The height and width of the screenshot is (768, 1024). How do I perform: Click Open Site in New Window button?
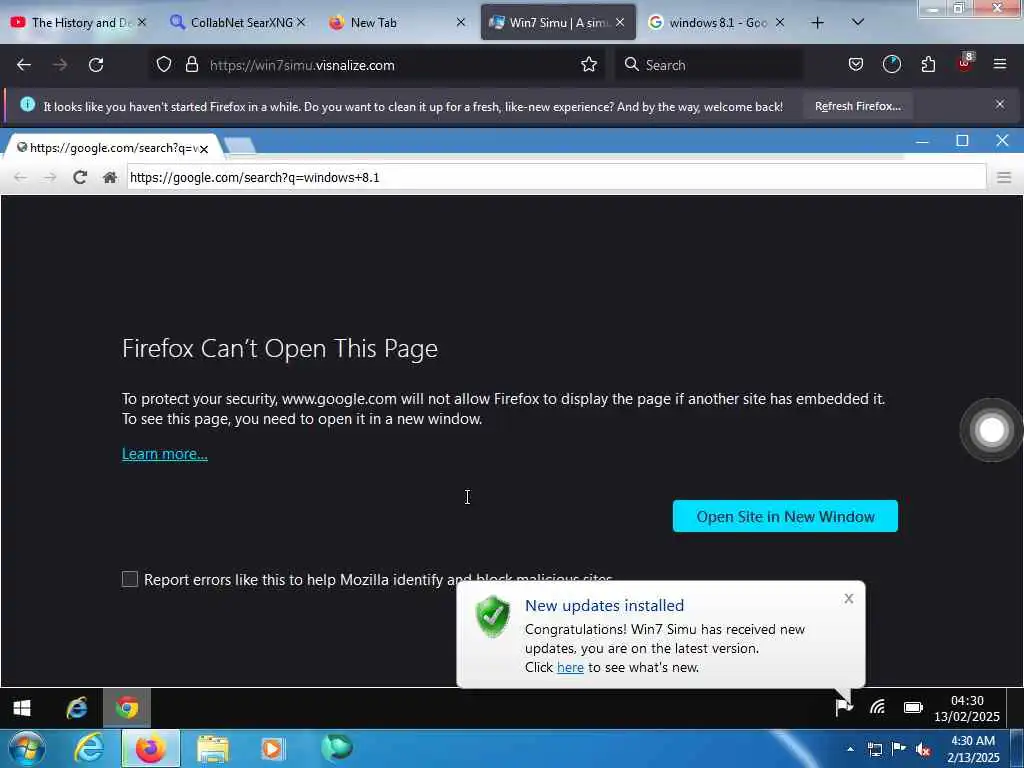tap(785, 516)
